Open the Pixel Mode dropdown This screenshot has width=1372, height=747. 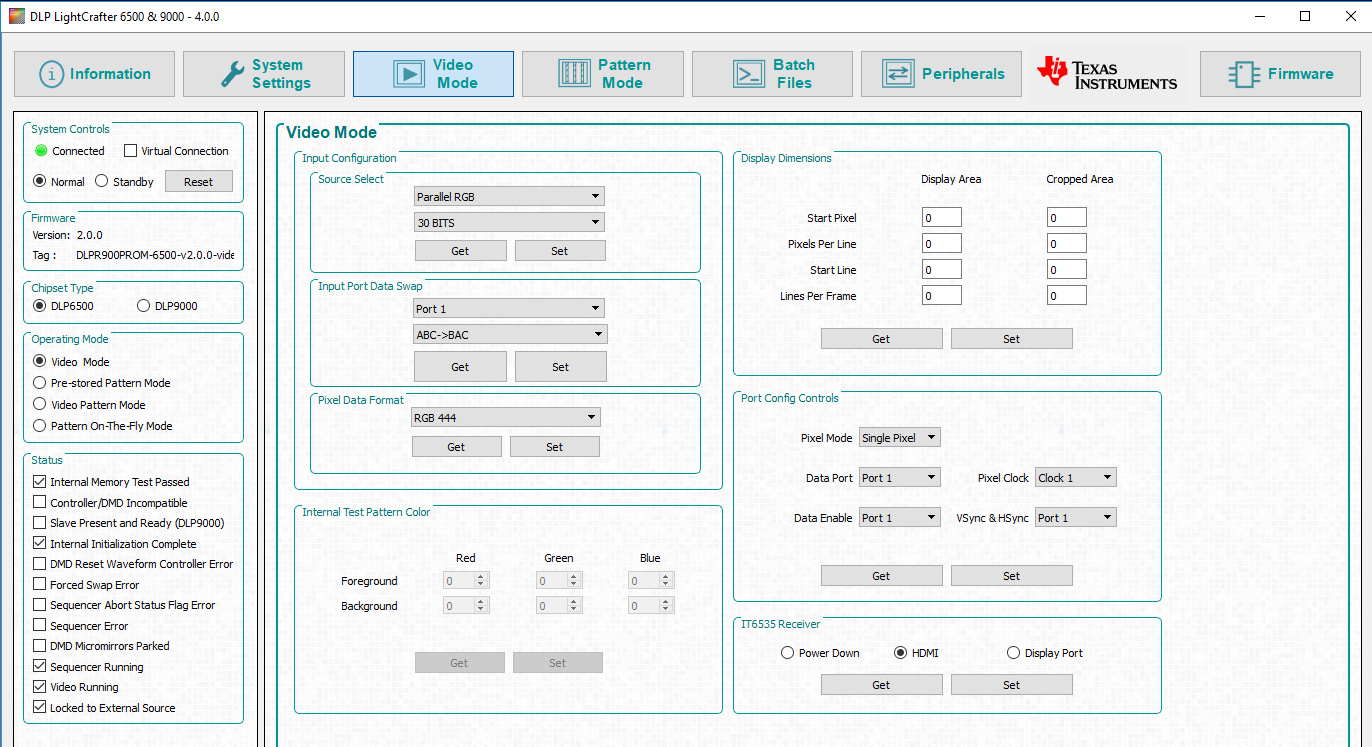(x=900, y=438)
